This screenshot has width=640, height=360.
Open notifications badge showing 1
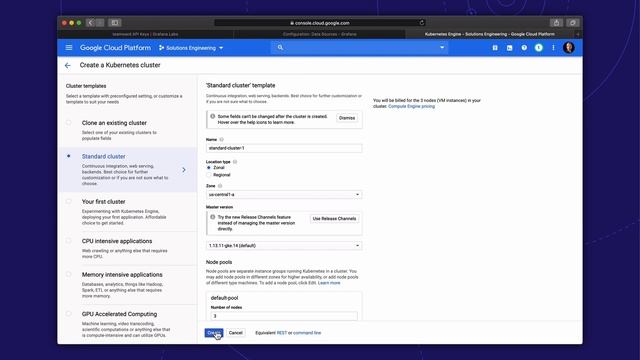point(539,48)
